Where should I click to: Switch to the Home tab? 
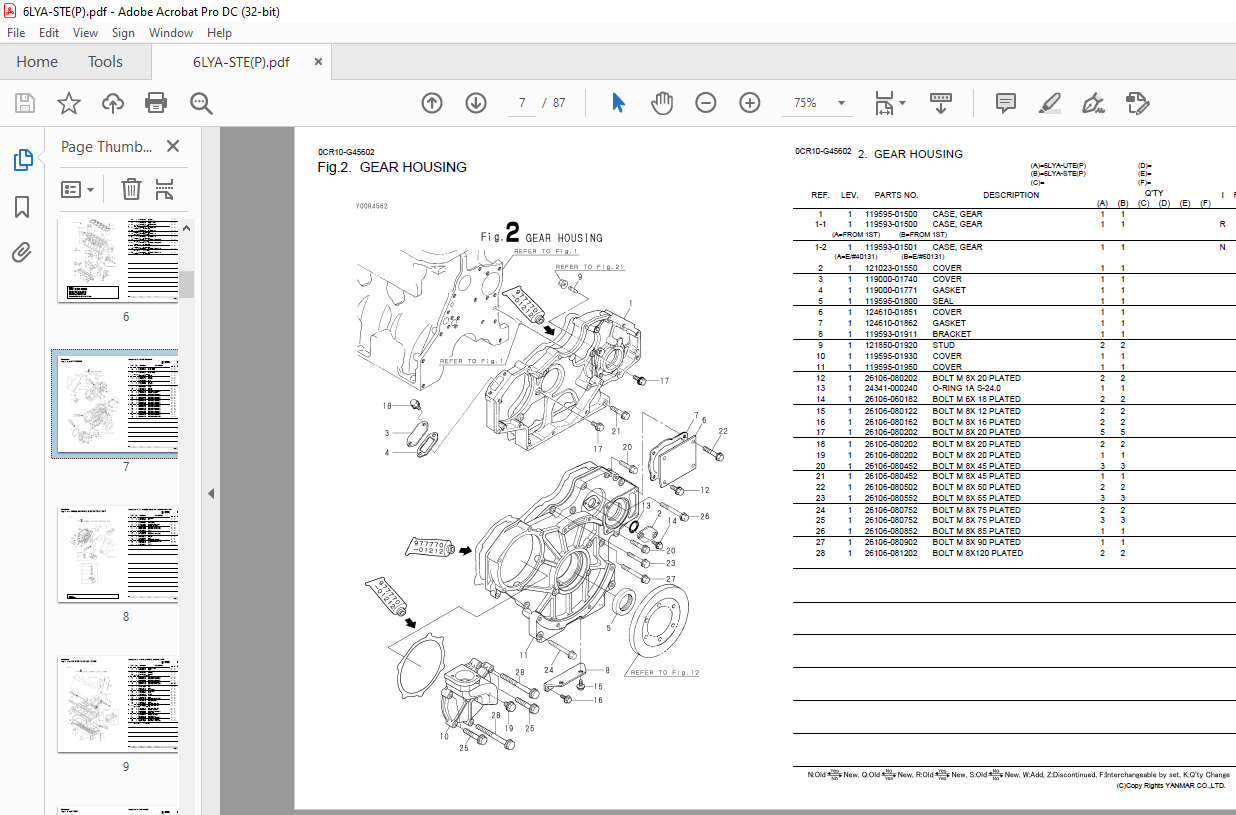[x=37, y=62]
